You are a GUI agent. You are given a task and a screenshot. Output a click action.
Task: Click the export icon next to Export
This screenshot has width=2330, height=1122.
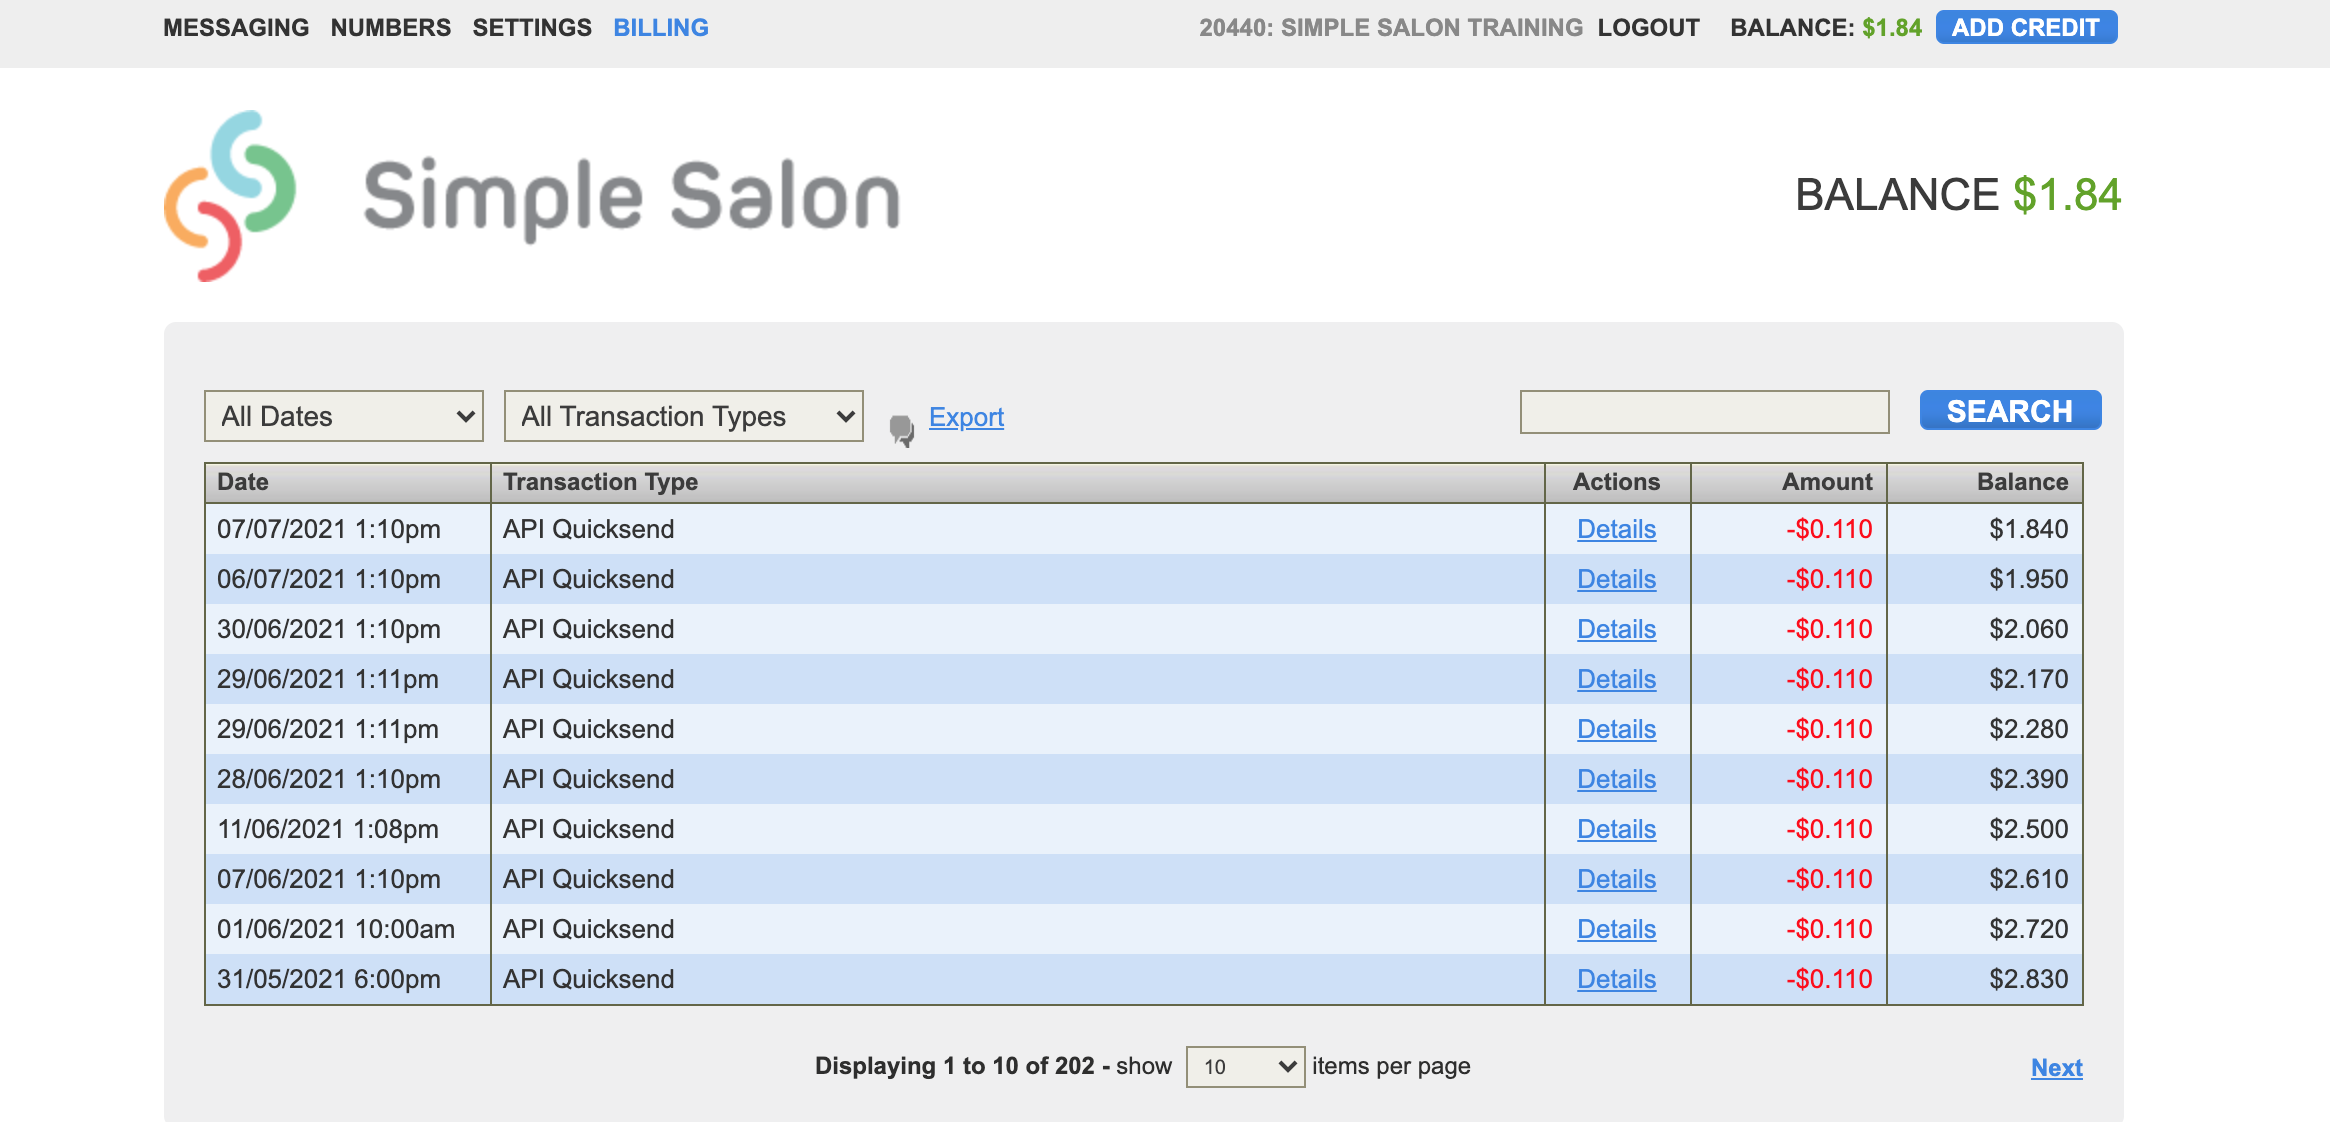click(902, 430)
